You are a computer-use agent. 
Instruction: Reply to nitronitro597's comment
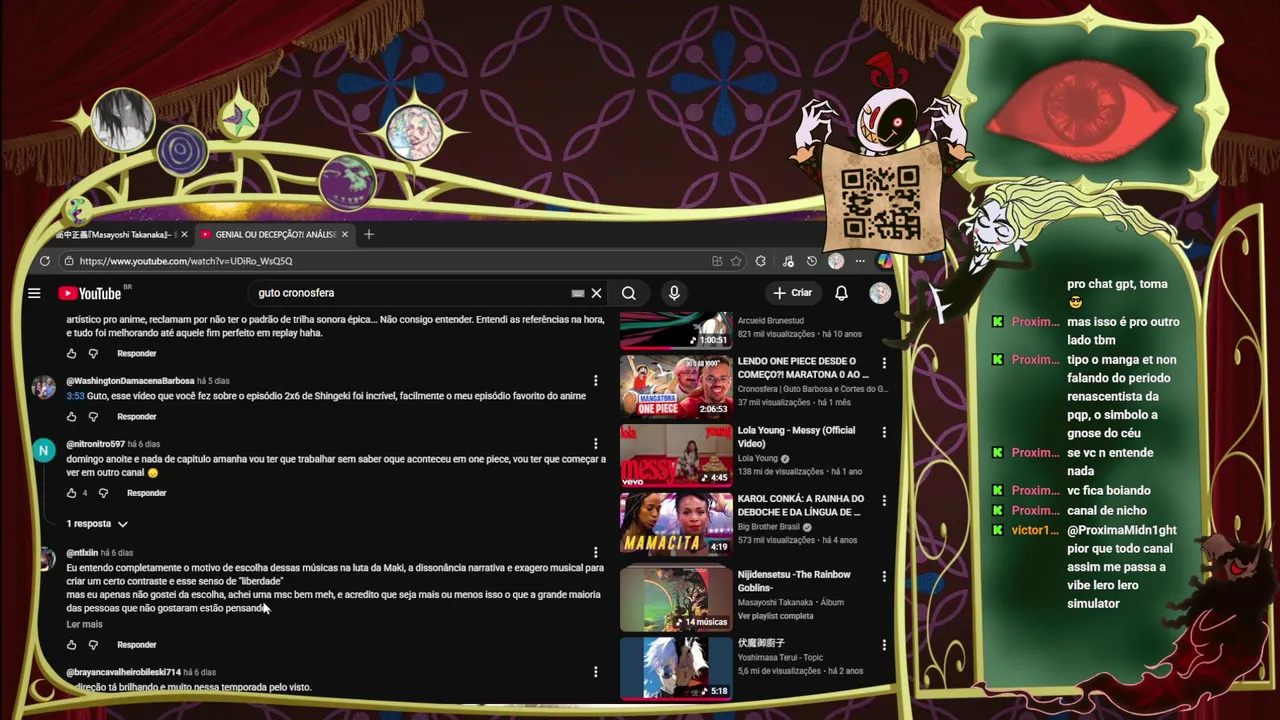tap(146, 493)
